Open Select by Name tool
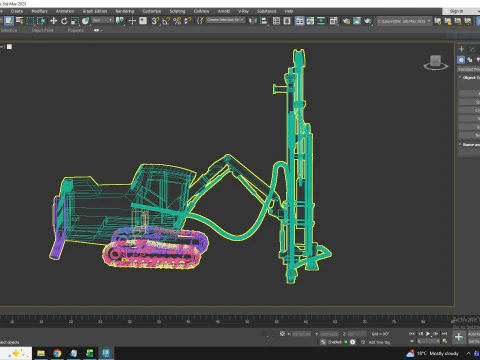480x360 pixels. tap(20, 21)
